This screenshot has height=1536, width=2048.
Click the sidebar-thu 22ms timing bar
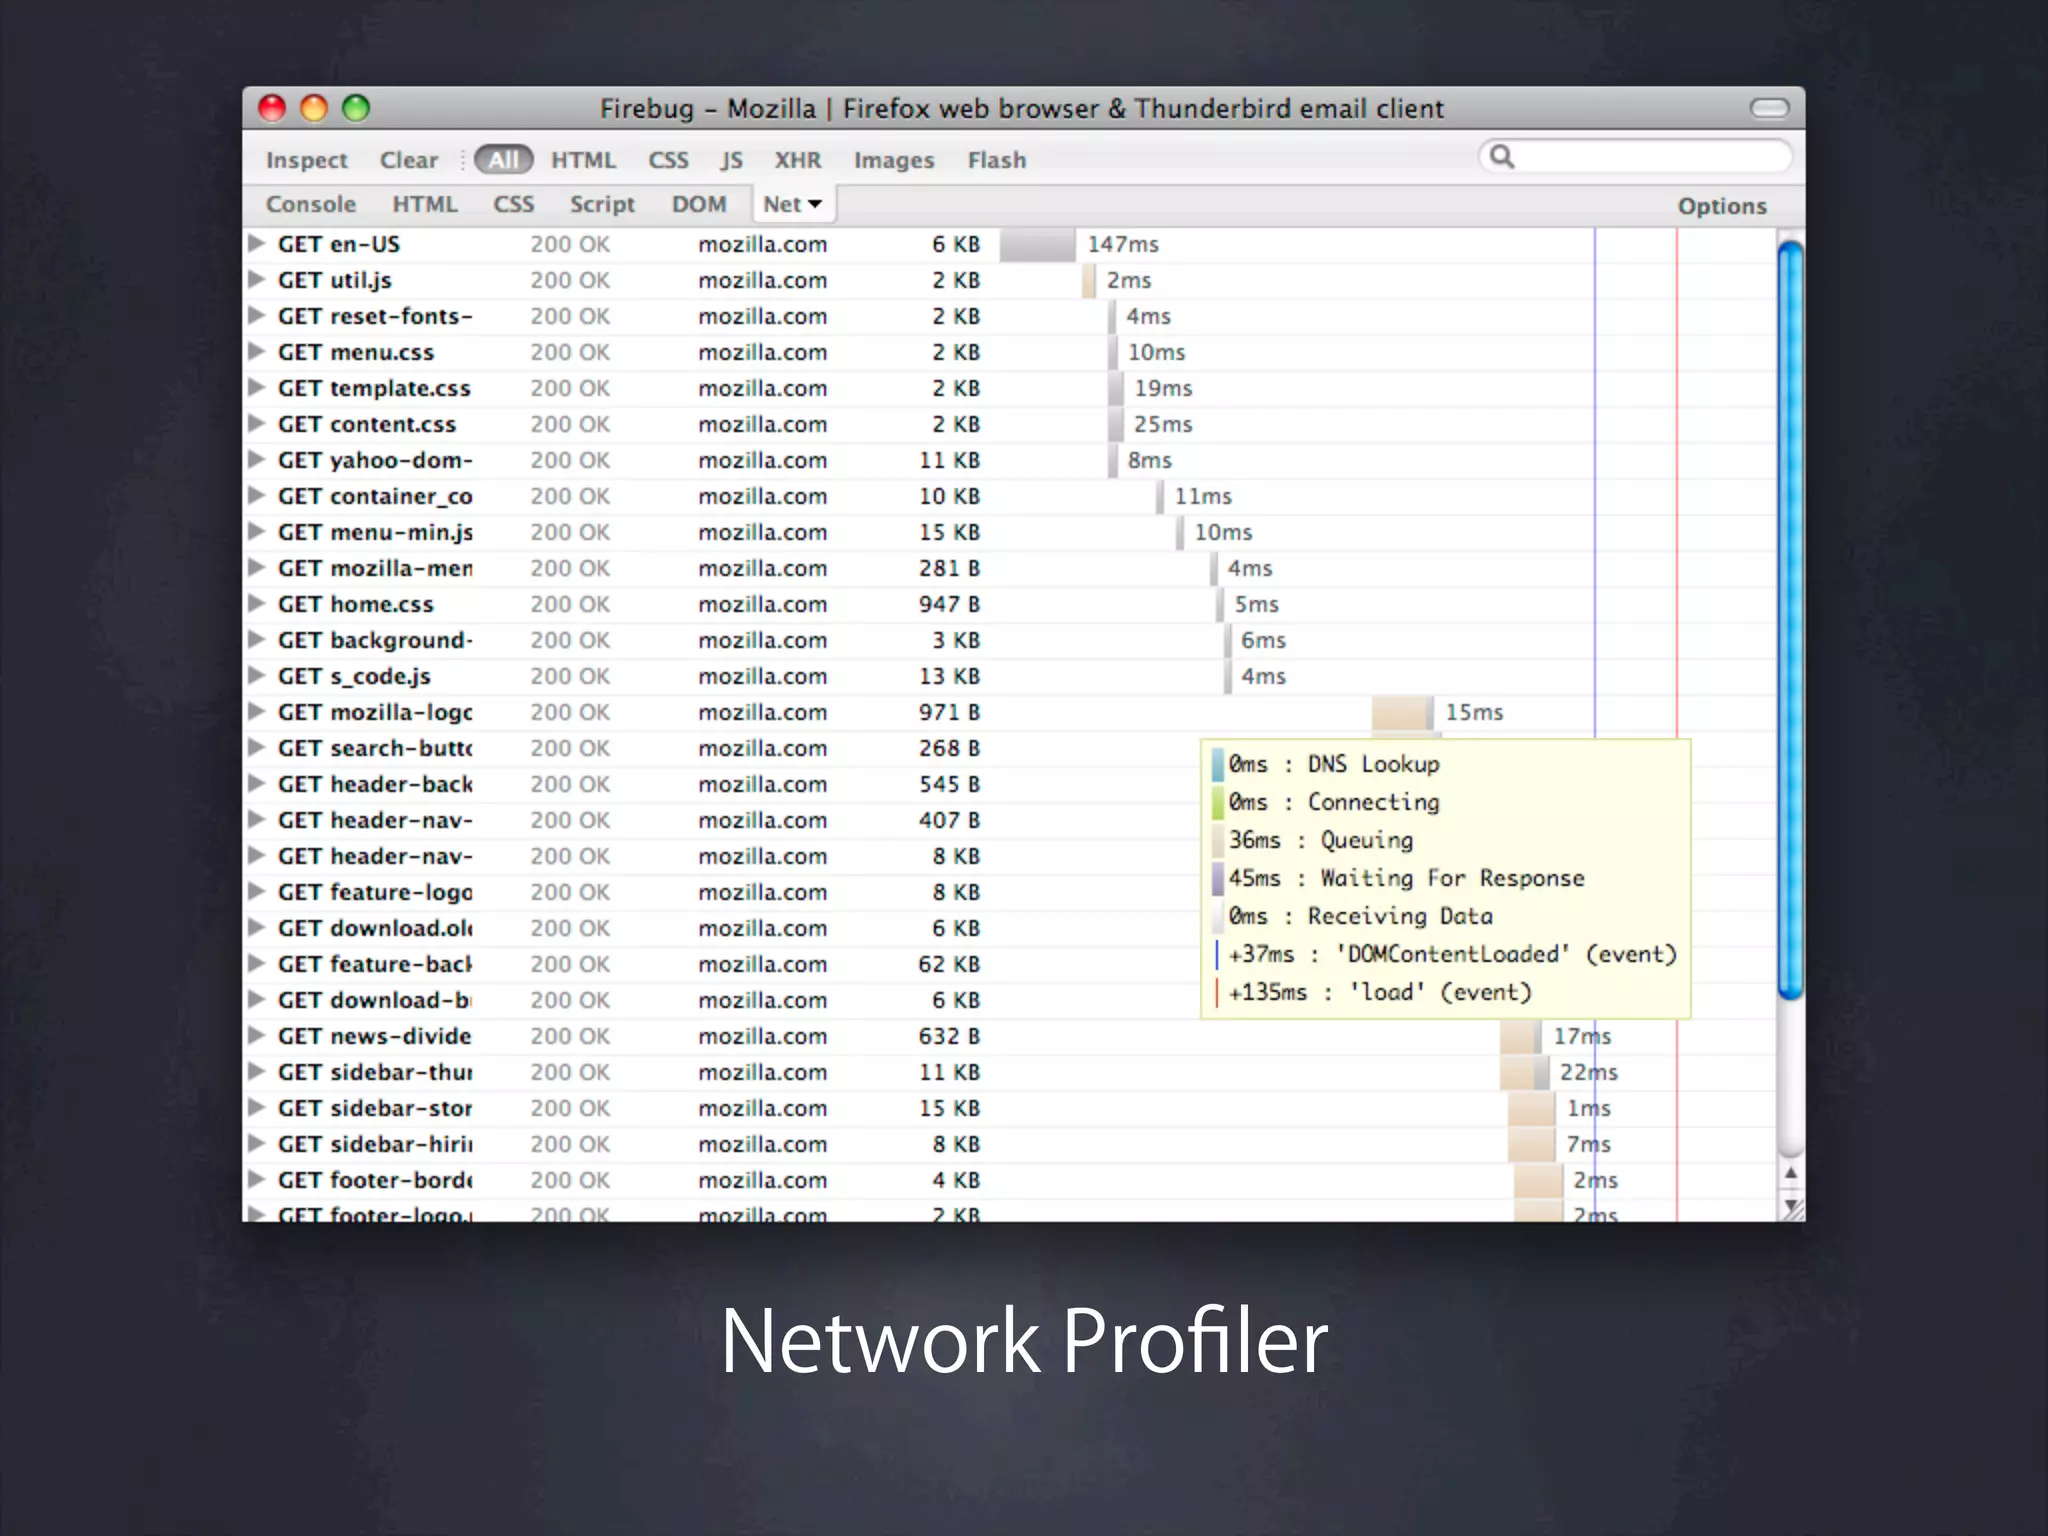(1525, 1072)
